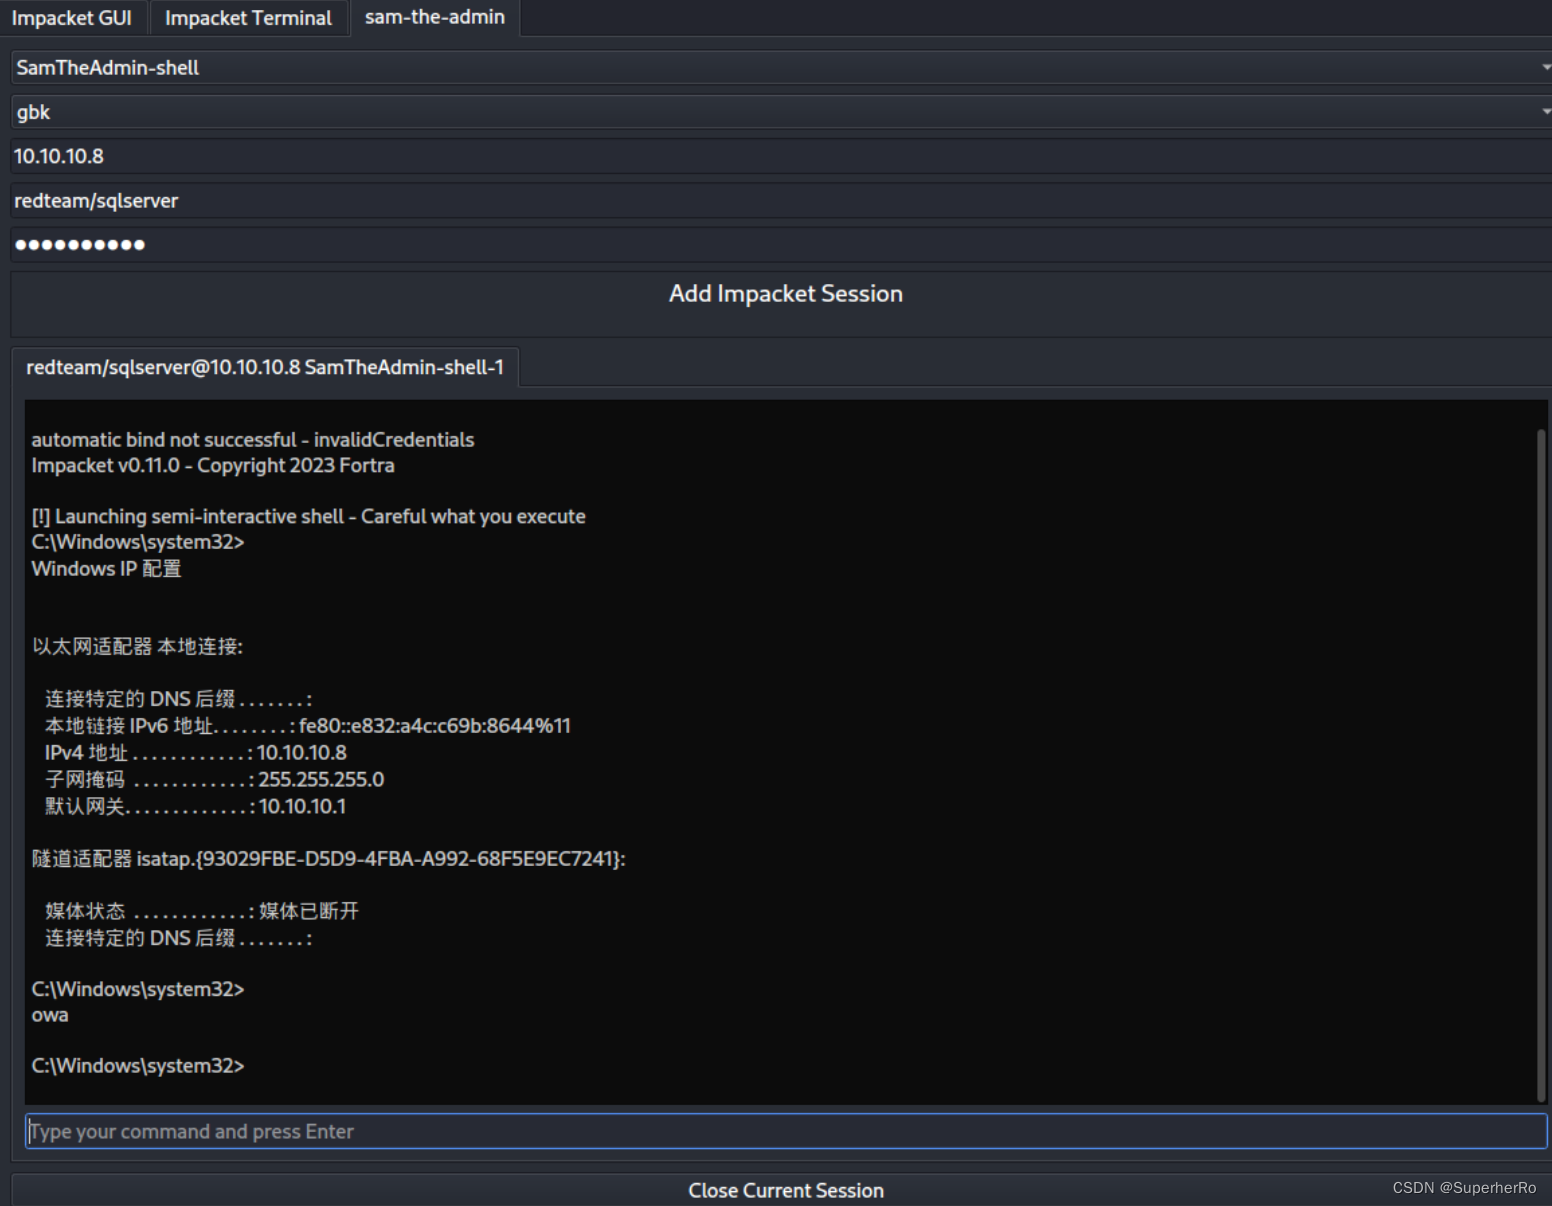
Task: Click the Add Impacket Session button
Action: pos(786,293)
